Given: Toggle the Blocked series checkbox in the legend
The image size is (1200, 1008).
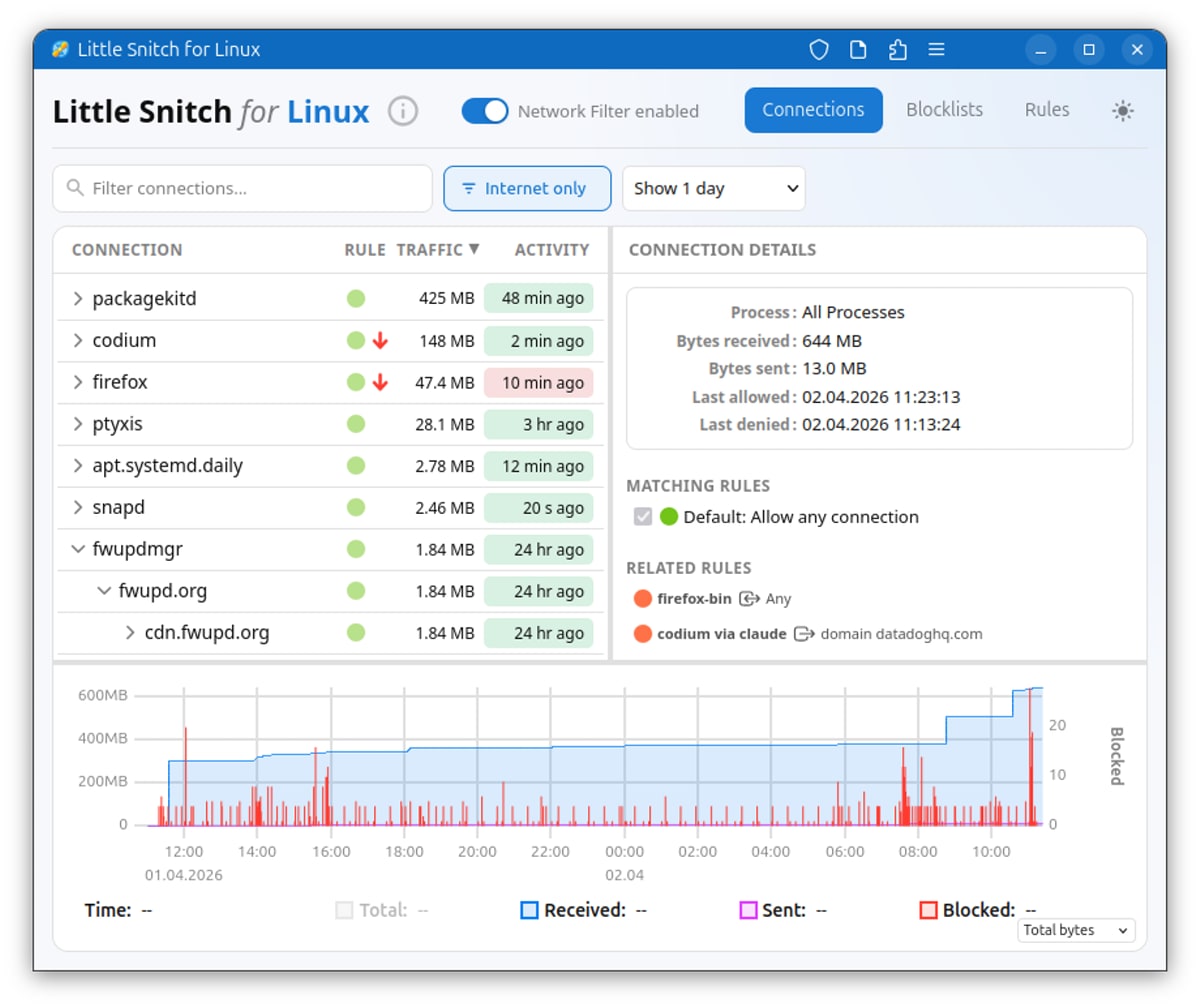Looking at the screenshot, I should click(928, 910).
